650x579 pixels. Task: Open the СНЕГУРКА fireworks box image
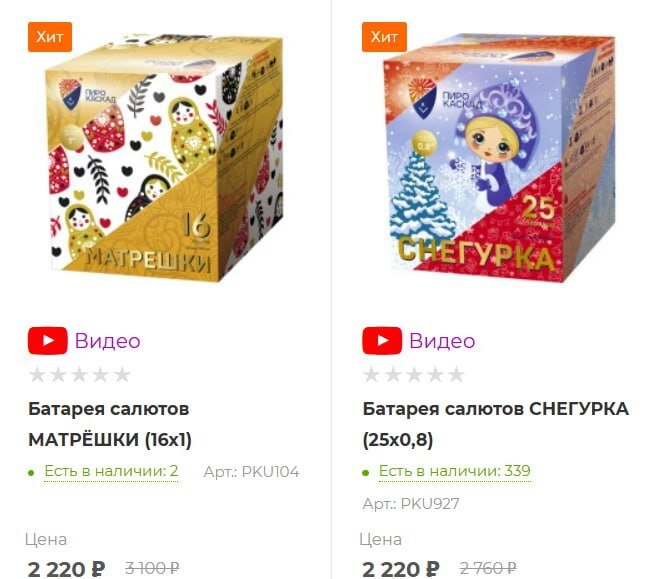(x=499, y=158)
